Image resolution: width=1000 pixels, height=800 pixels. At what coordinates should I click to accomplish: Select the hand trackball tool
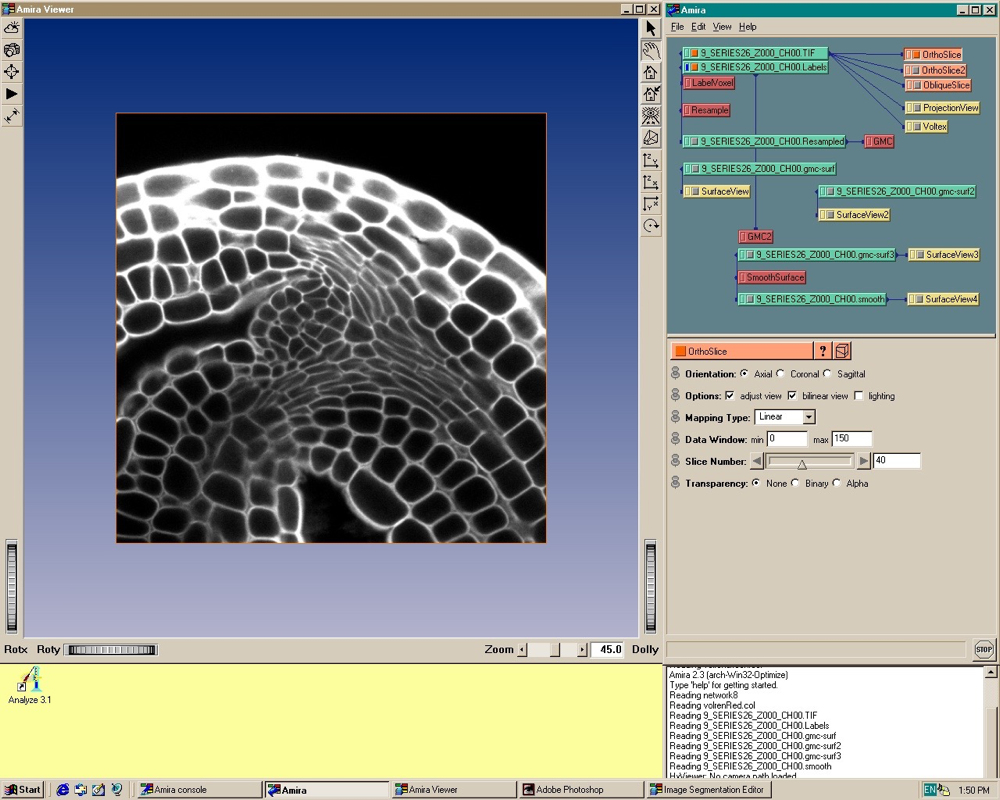click(x=651, y=50)
